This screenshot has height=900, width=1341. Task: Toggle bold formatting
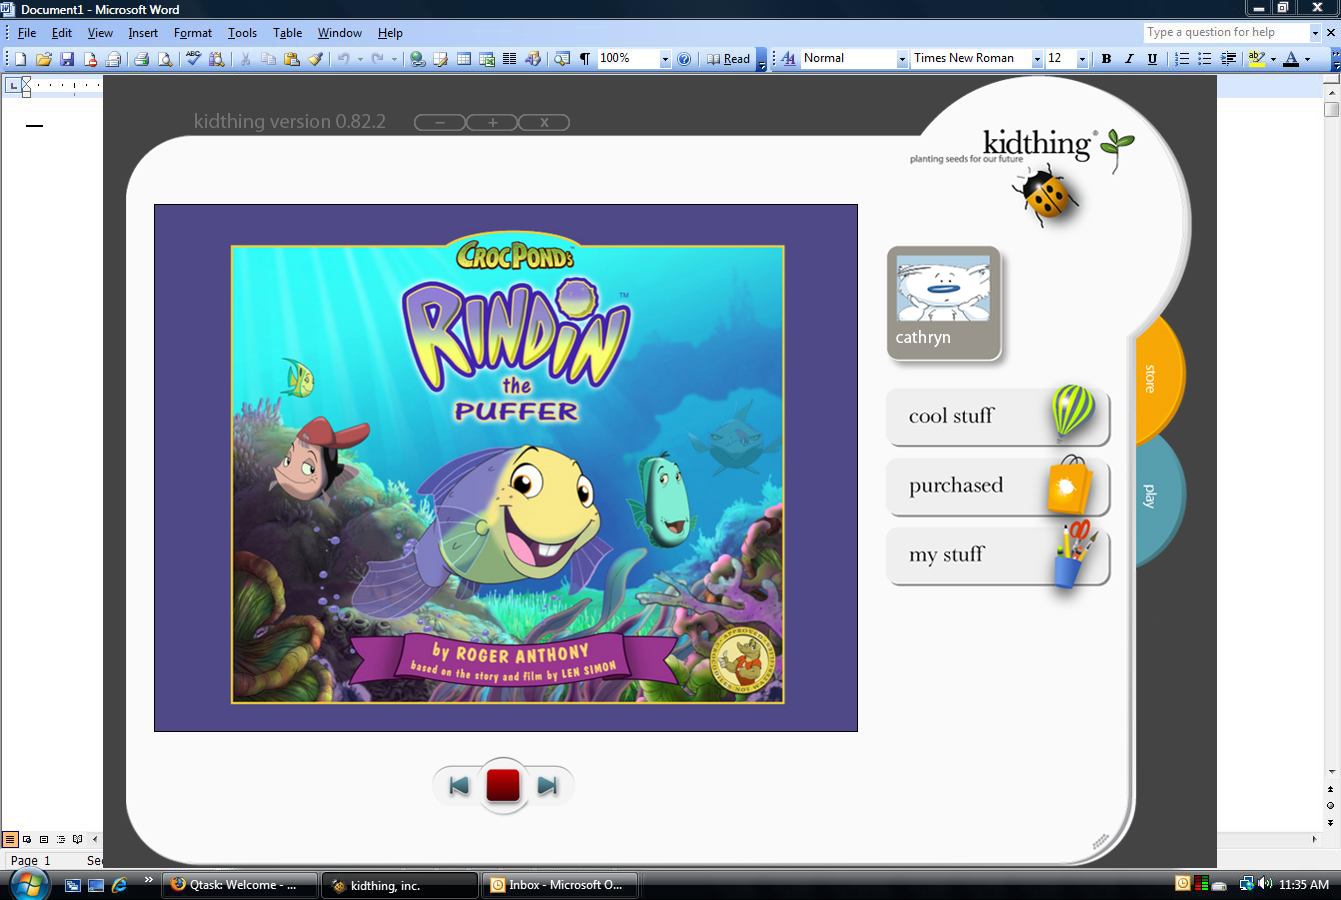pyautogui.click(x=1106, y=59)
